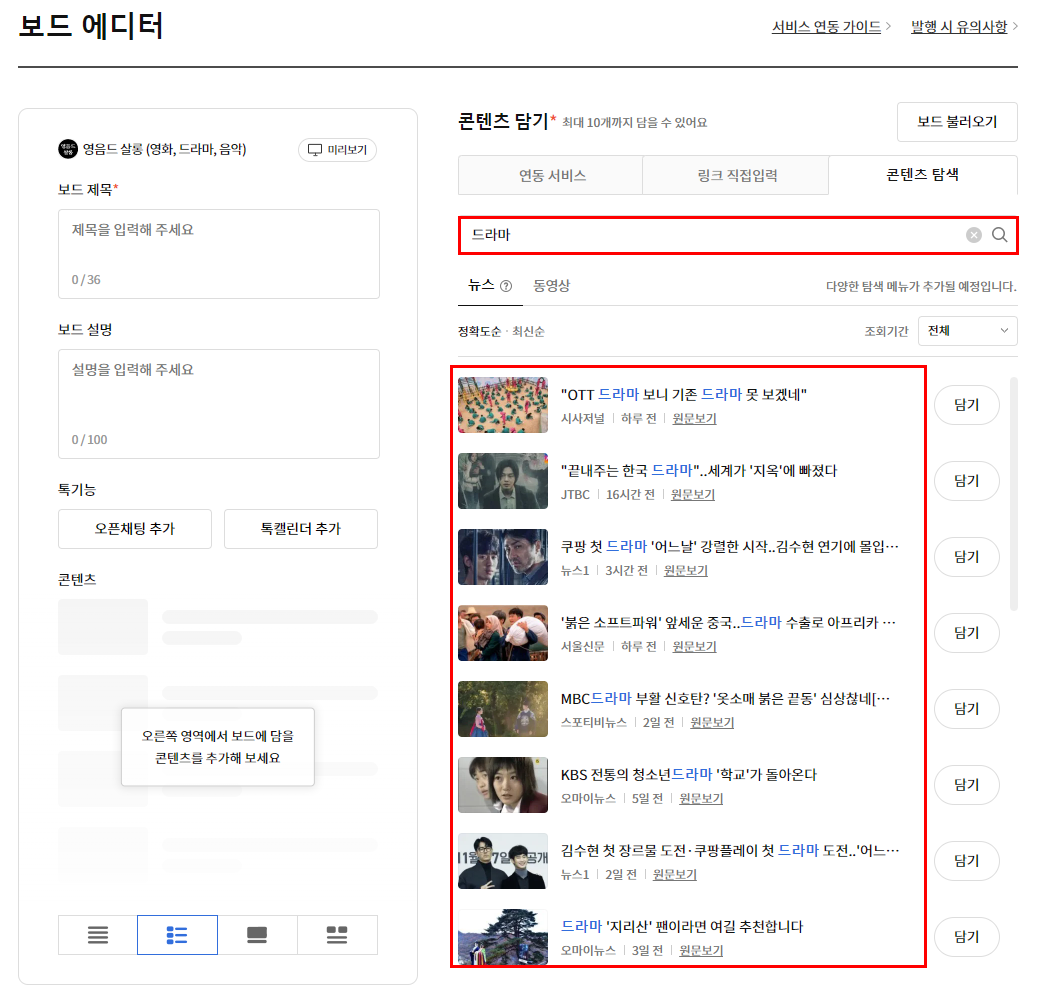Click the help icon next to 뉴스
The height and width of the screenshot is (999, 1044).
506,286
